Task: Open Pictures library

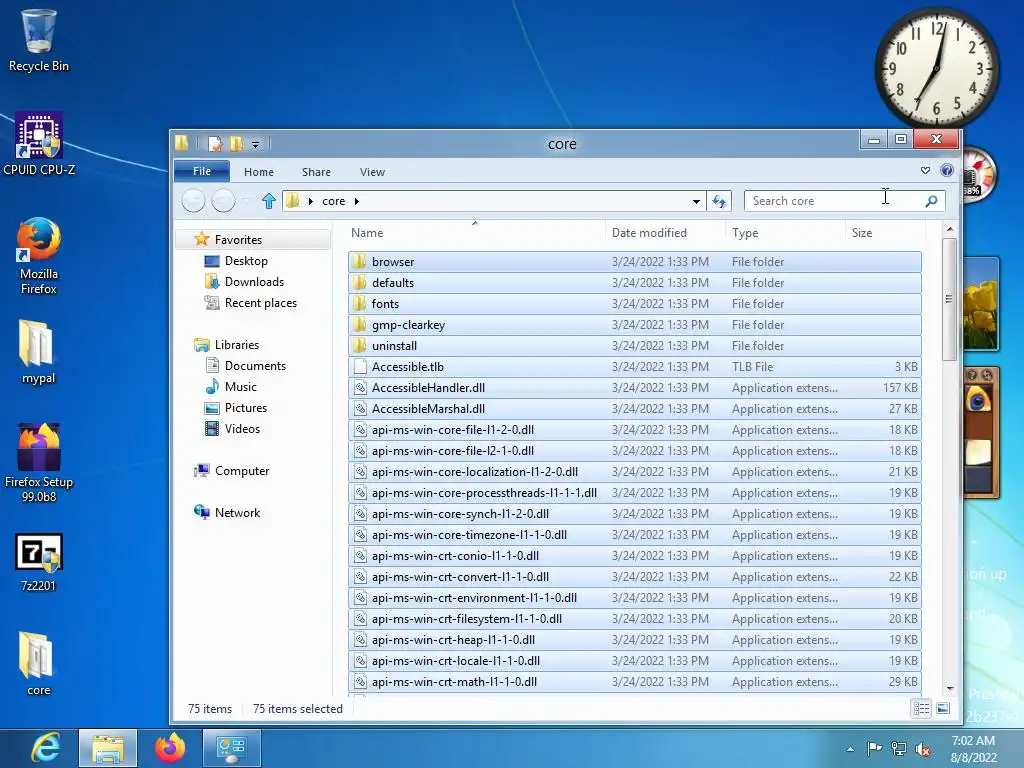Action: point(246,408)
